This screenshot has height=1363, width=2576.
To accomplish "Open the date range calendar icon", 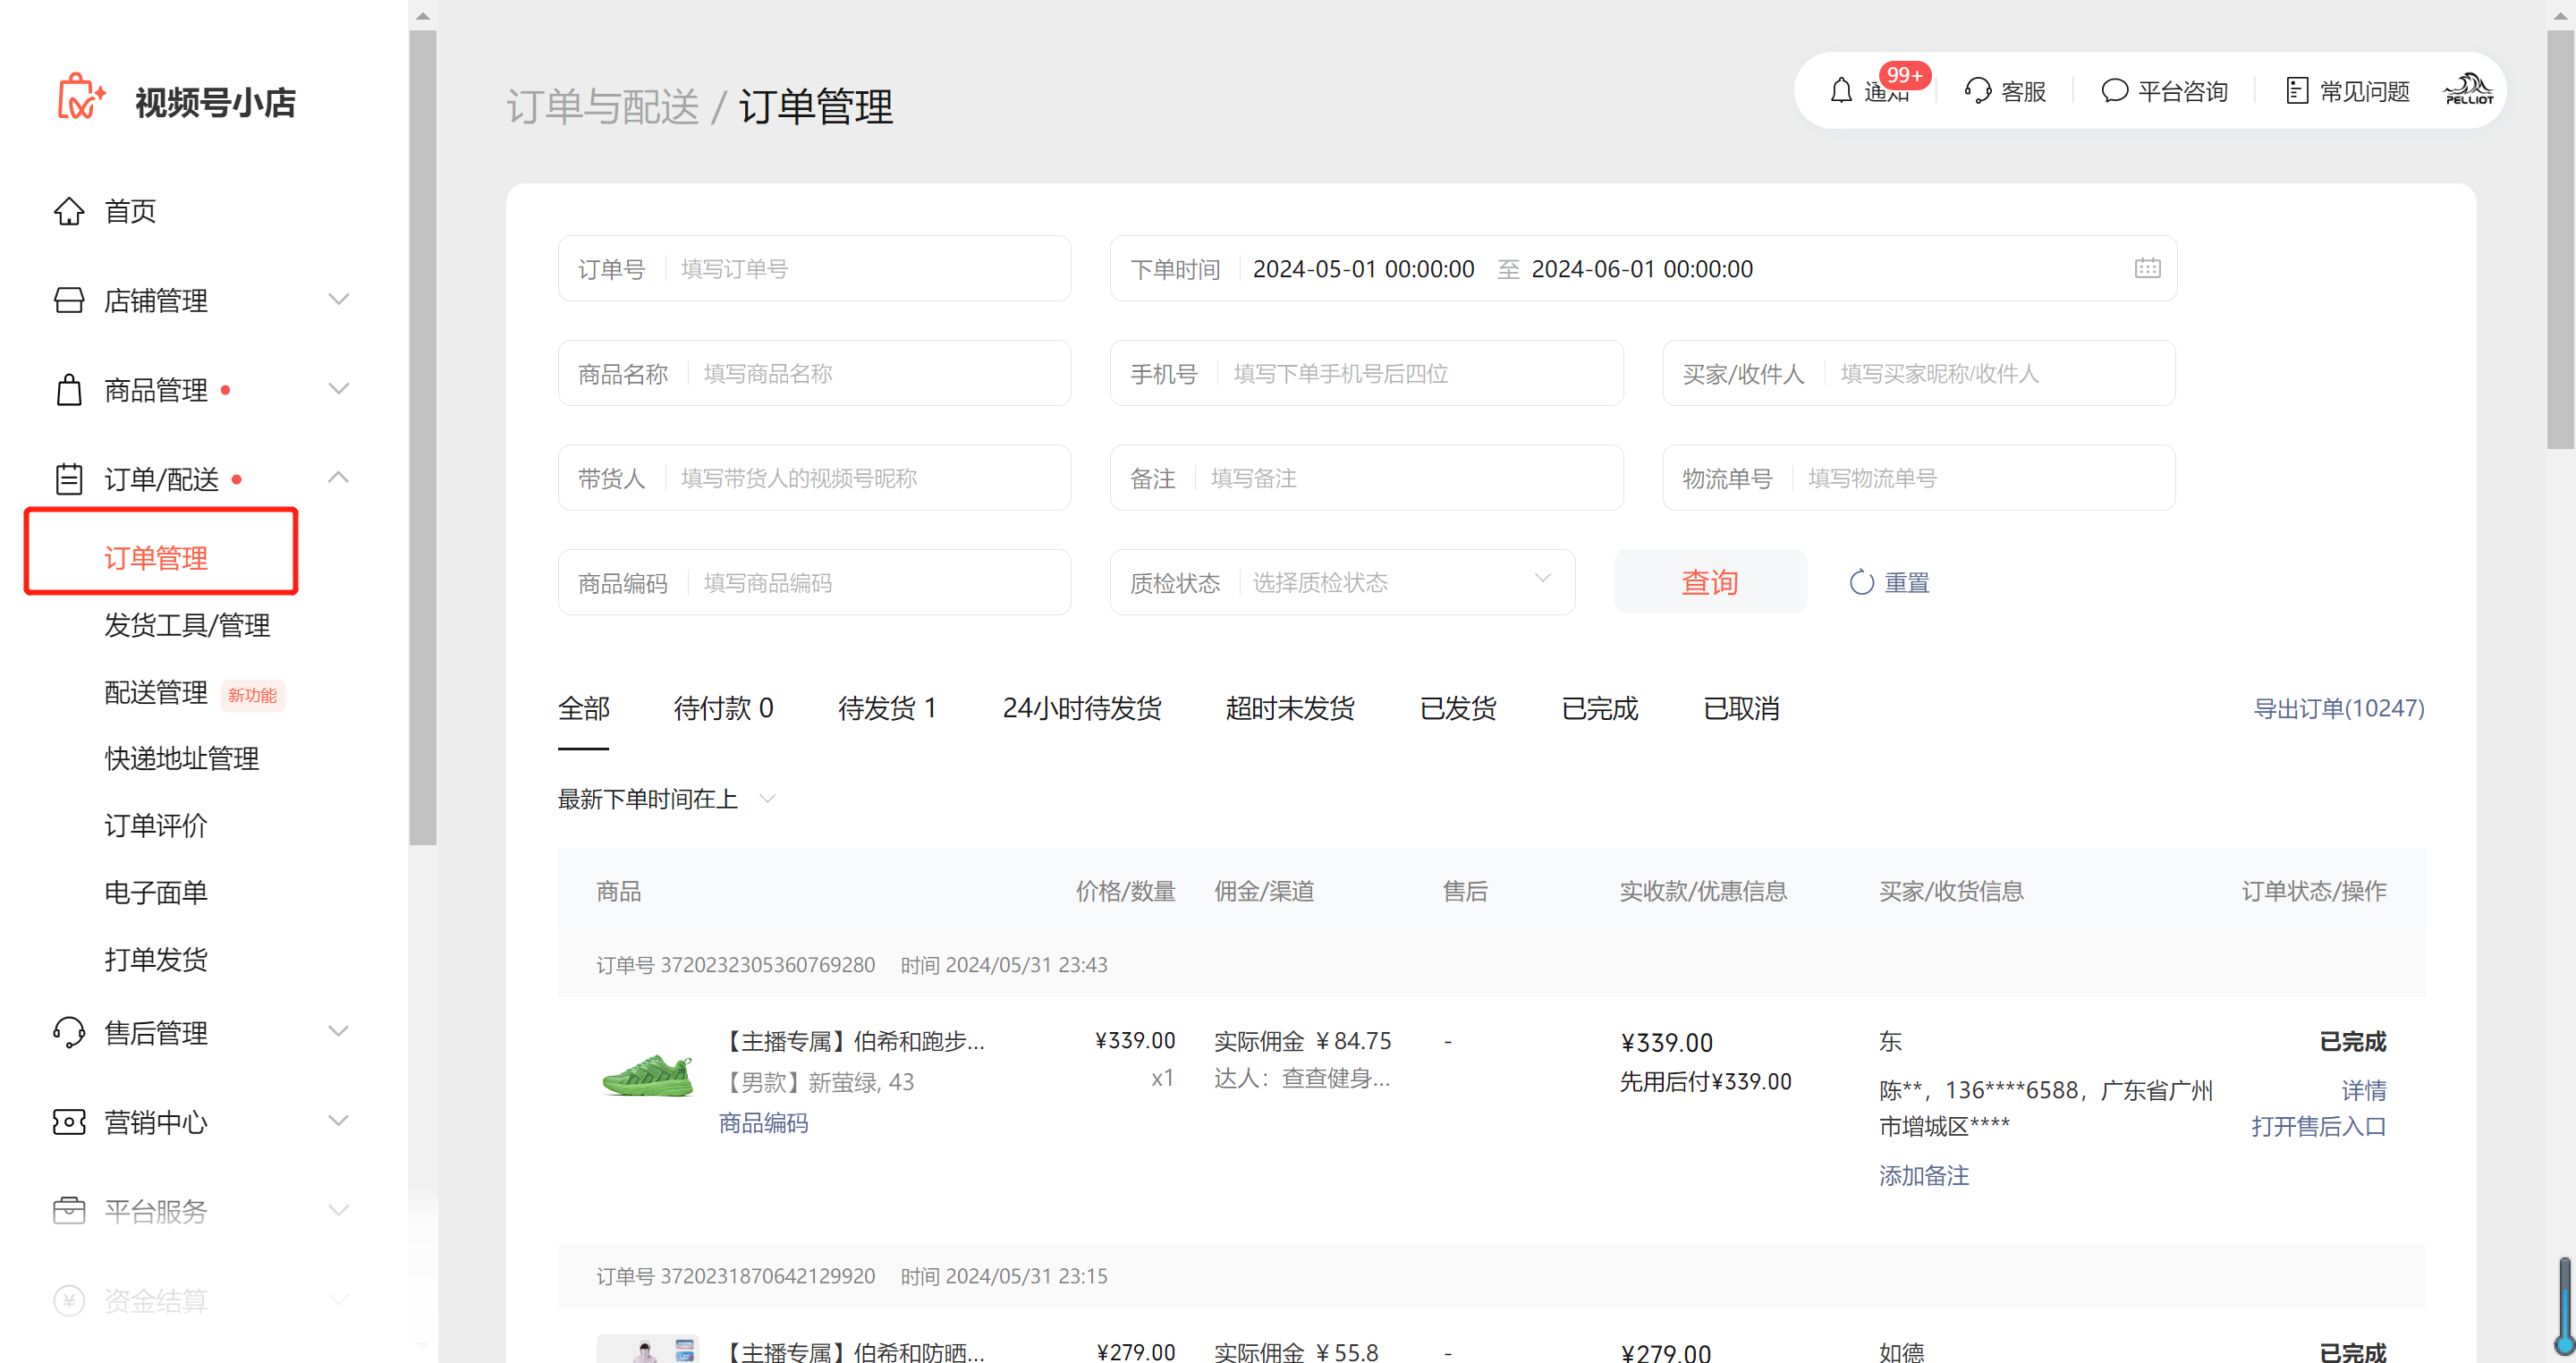I will click(2147, 268).
